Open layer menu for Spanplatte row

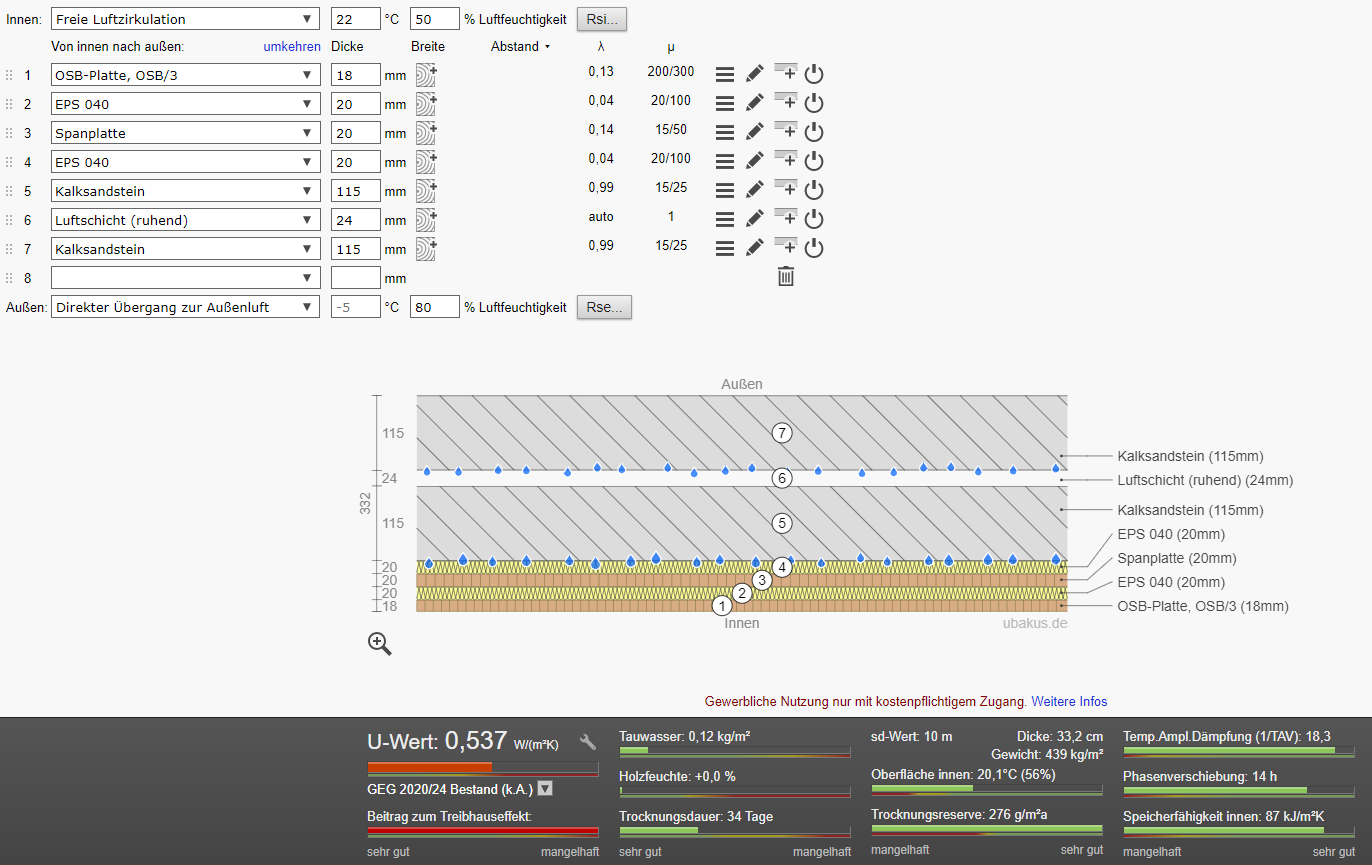click(x=725, y=132)
